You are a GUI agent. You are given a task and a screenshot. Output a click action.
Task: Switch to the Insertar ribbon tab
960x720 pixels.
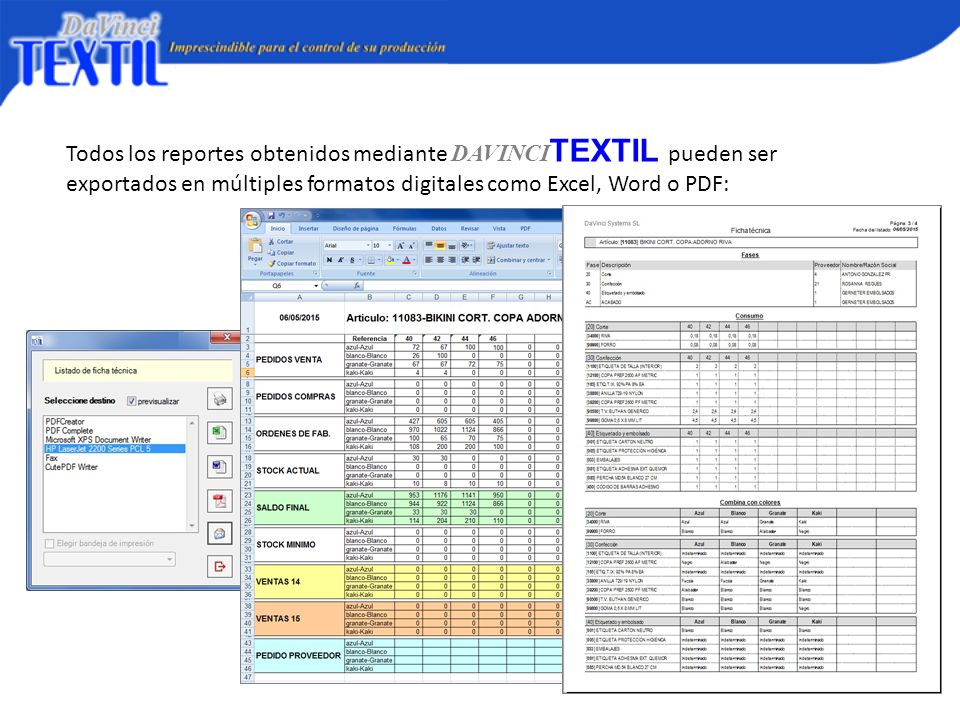point(308,228)
